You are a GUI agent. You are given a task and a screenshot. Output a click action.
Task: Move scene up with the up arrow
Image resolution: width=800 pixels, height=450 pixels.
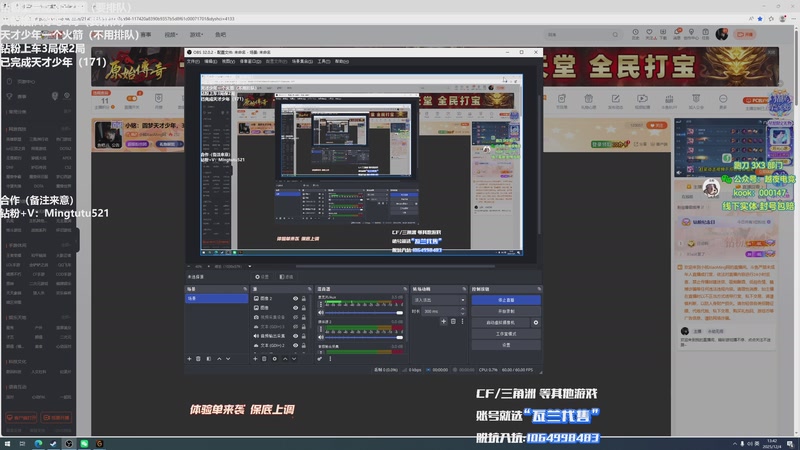point(219,359)
